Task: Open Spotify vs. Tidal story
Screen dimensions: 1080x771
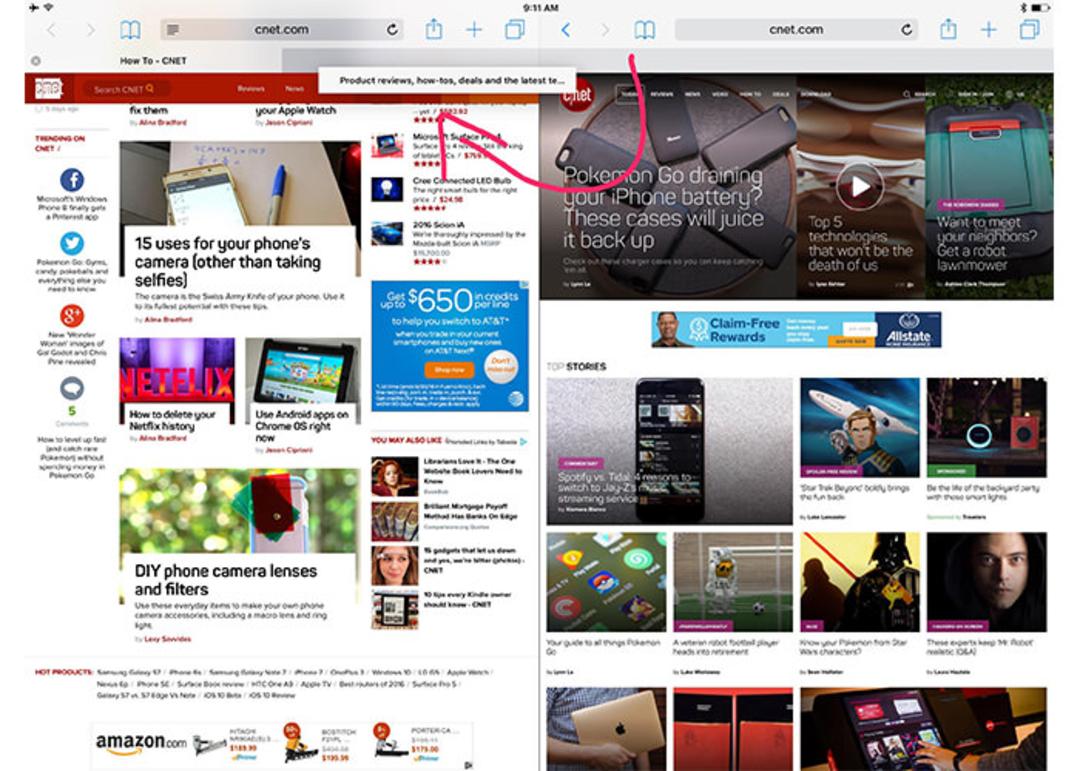Action: point(625,487)
